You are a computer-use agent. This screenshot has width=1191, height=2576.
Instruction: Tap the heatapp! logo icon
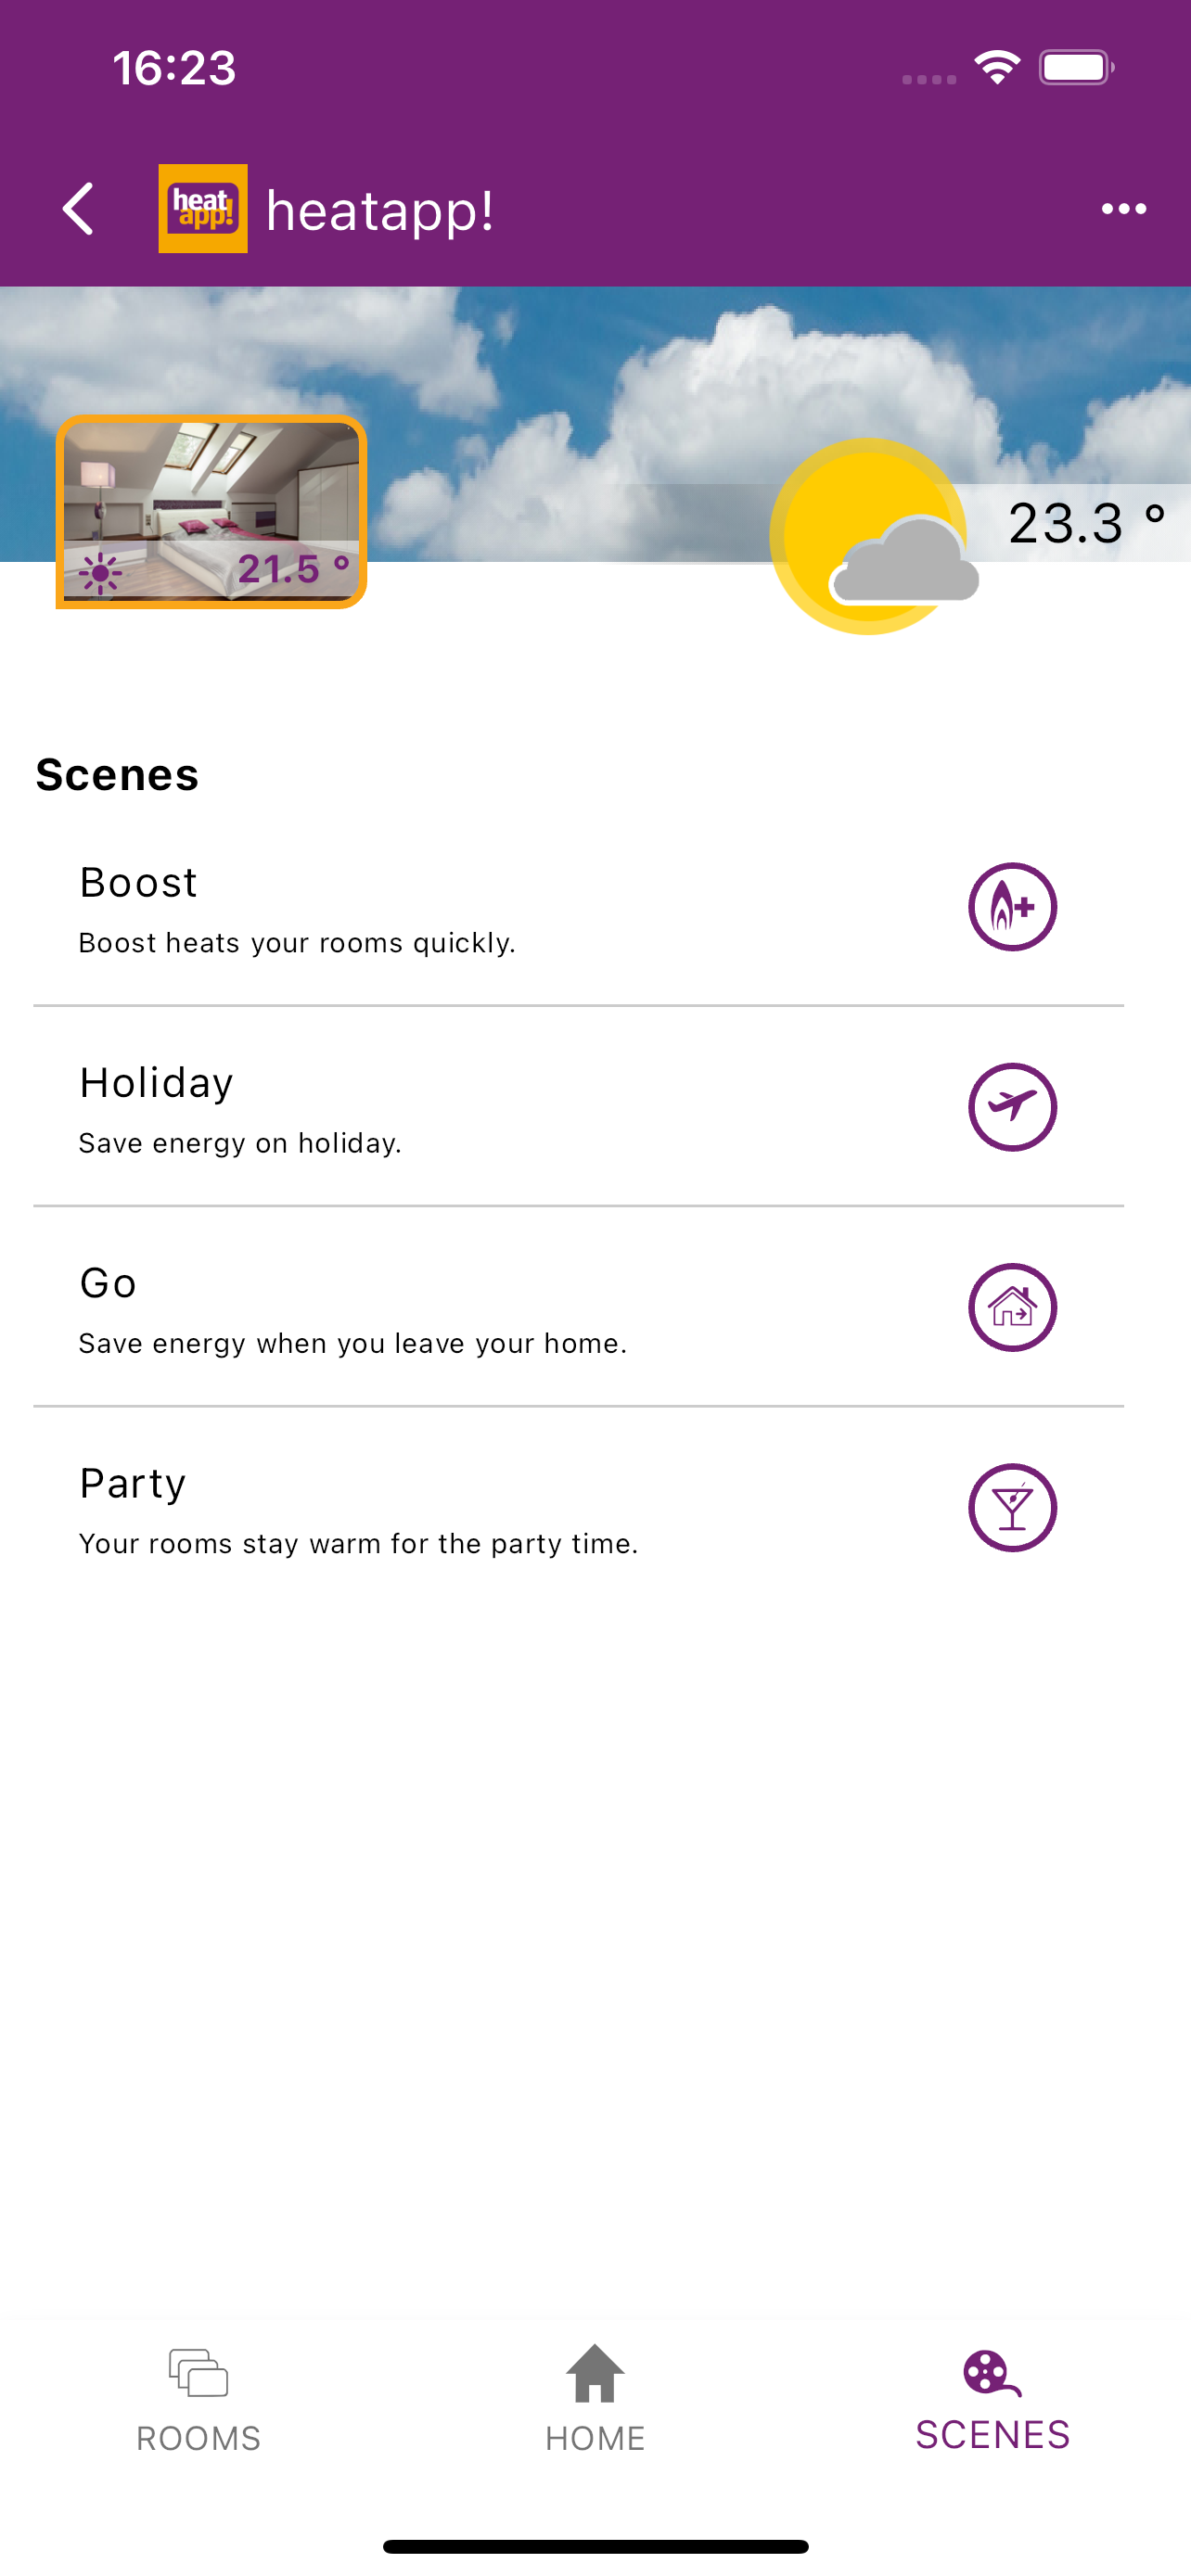pyautogui.click(x=203, y=208)
